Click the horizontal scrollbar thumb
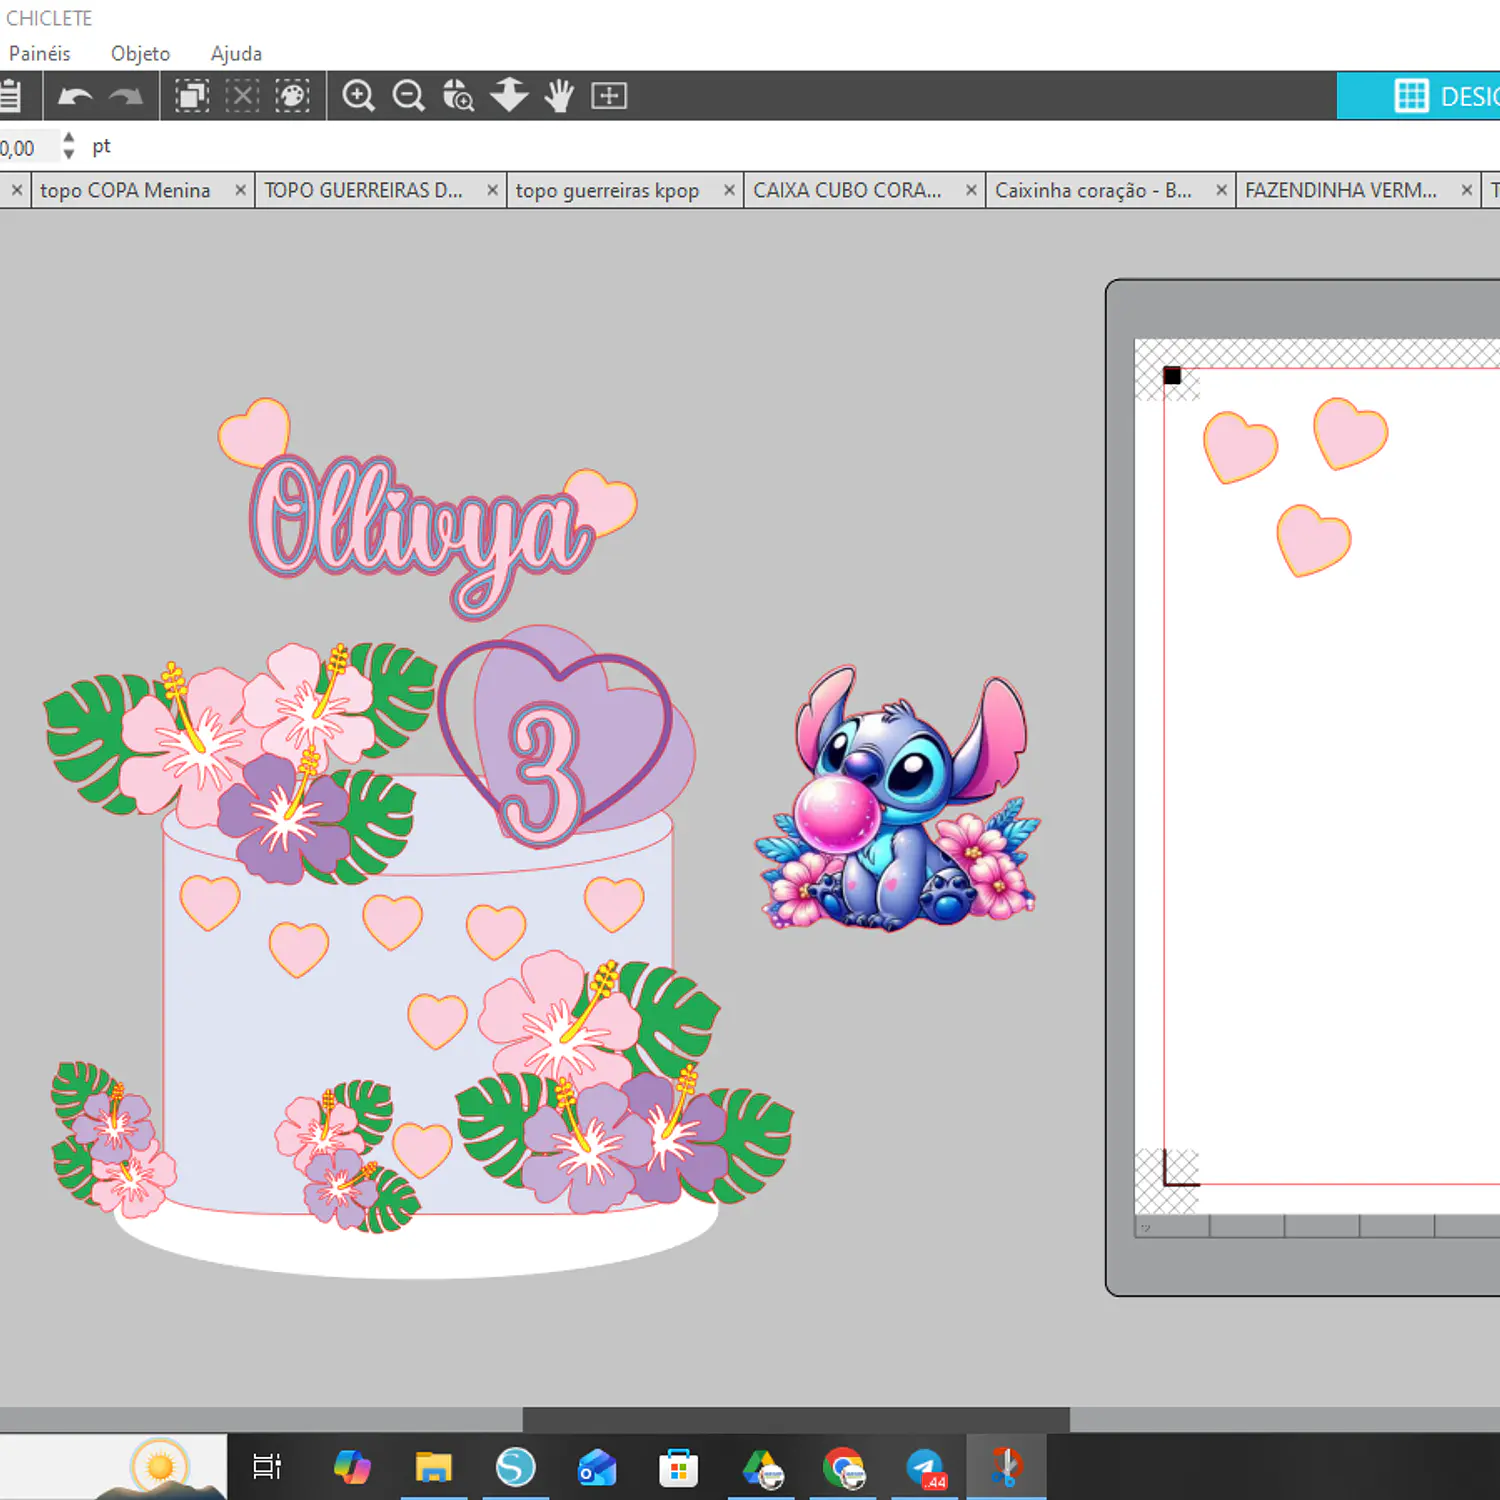The height and width of the screenshot is (1500, 1500). pos(796,1419)
